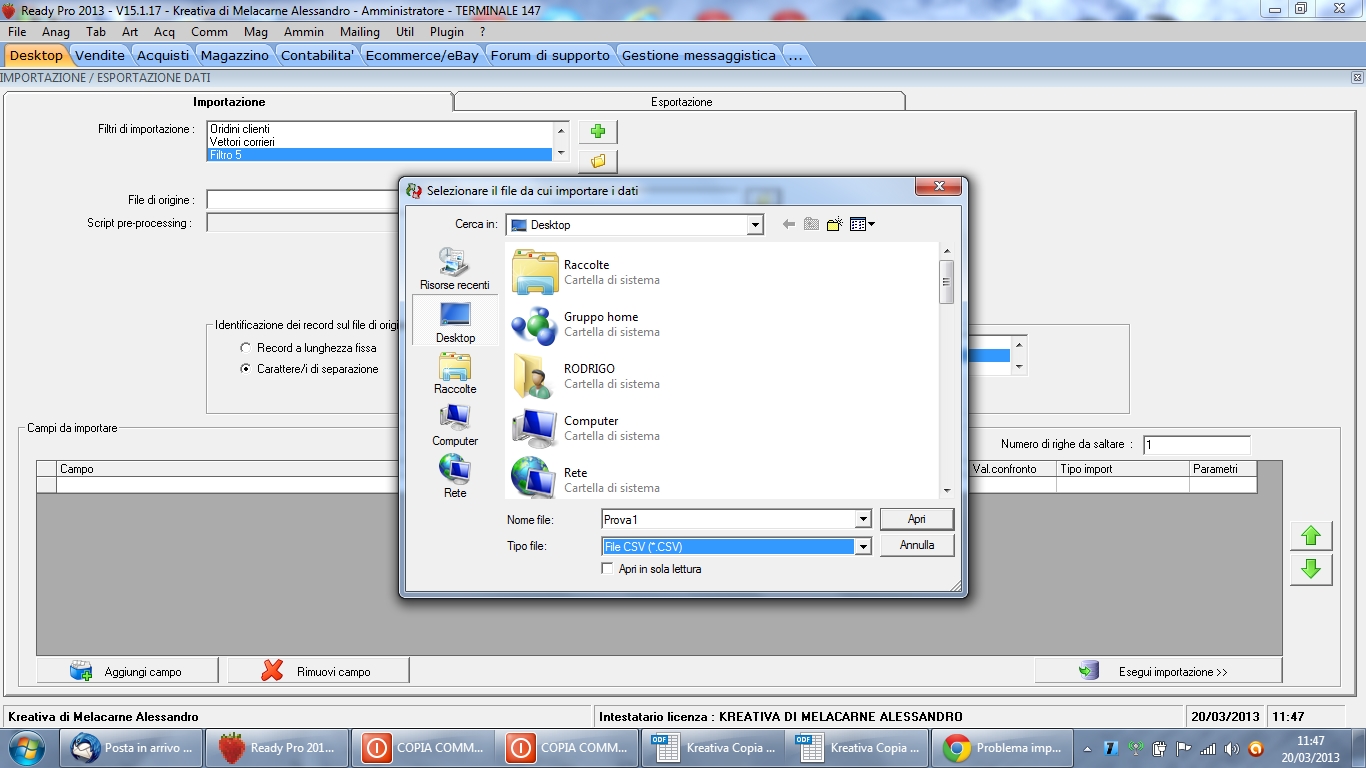This screenshot has height=768, width=1366.
Task: Open the Plugin menu
Action: pyautogui.click(x=447, y=32)
